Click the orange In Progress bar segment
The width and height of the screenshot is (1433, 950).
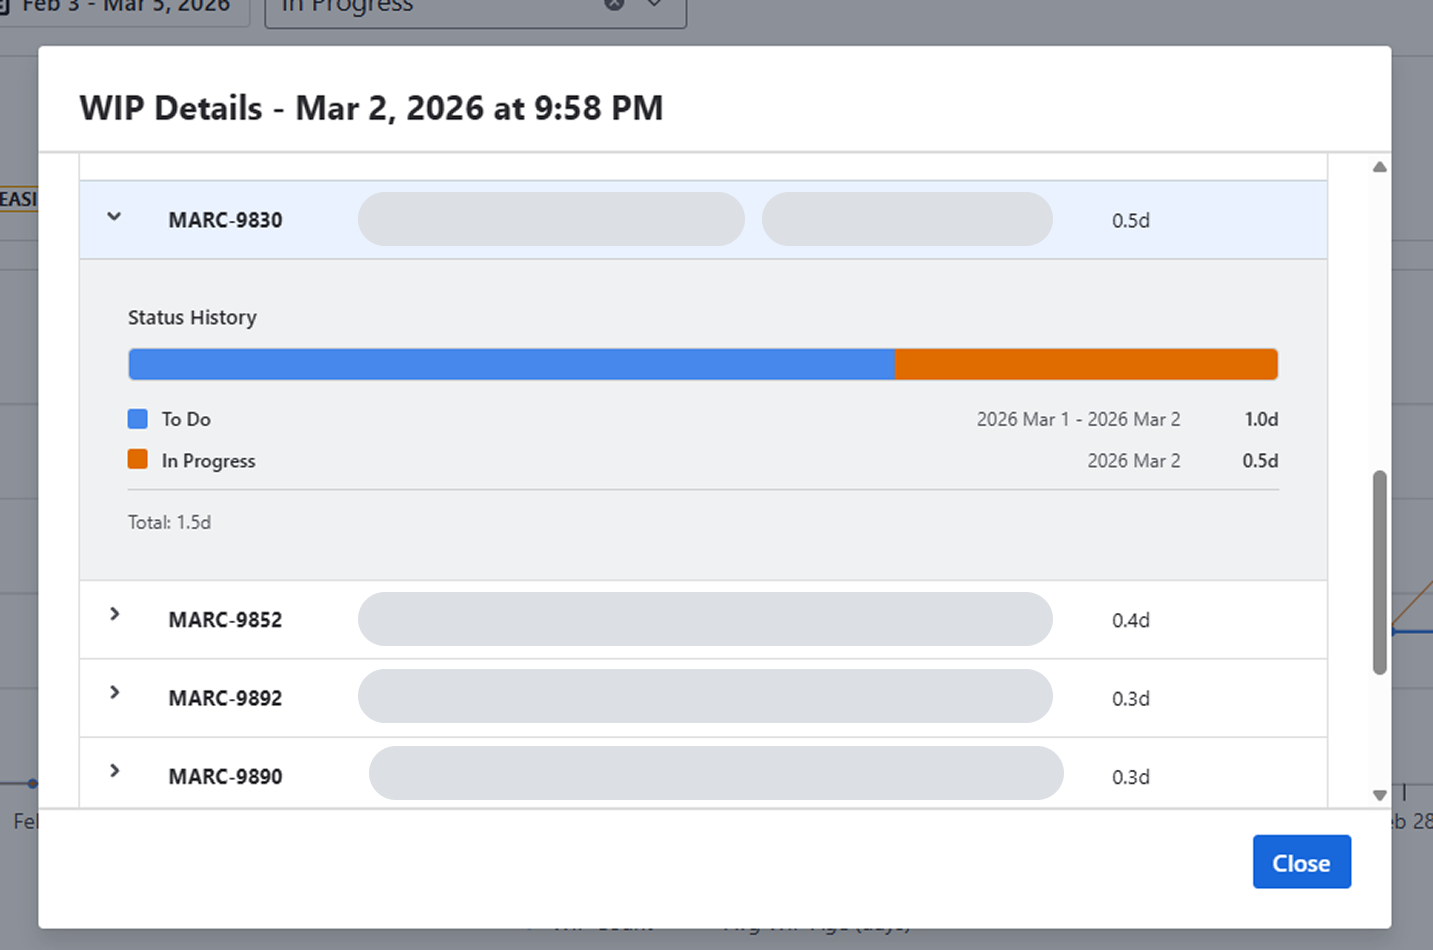1086,365
